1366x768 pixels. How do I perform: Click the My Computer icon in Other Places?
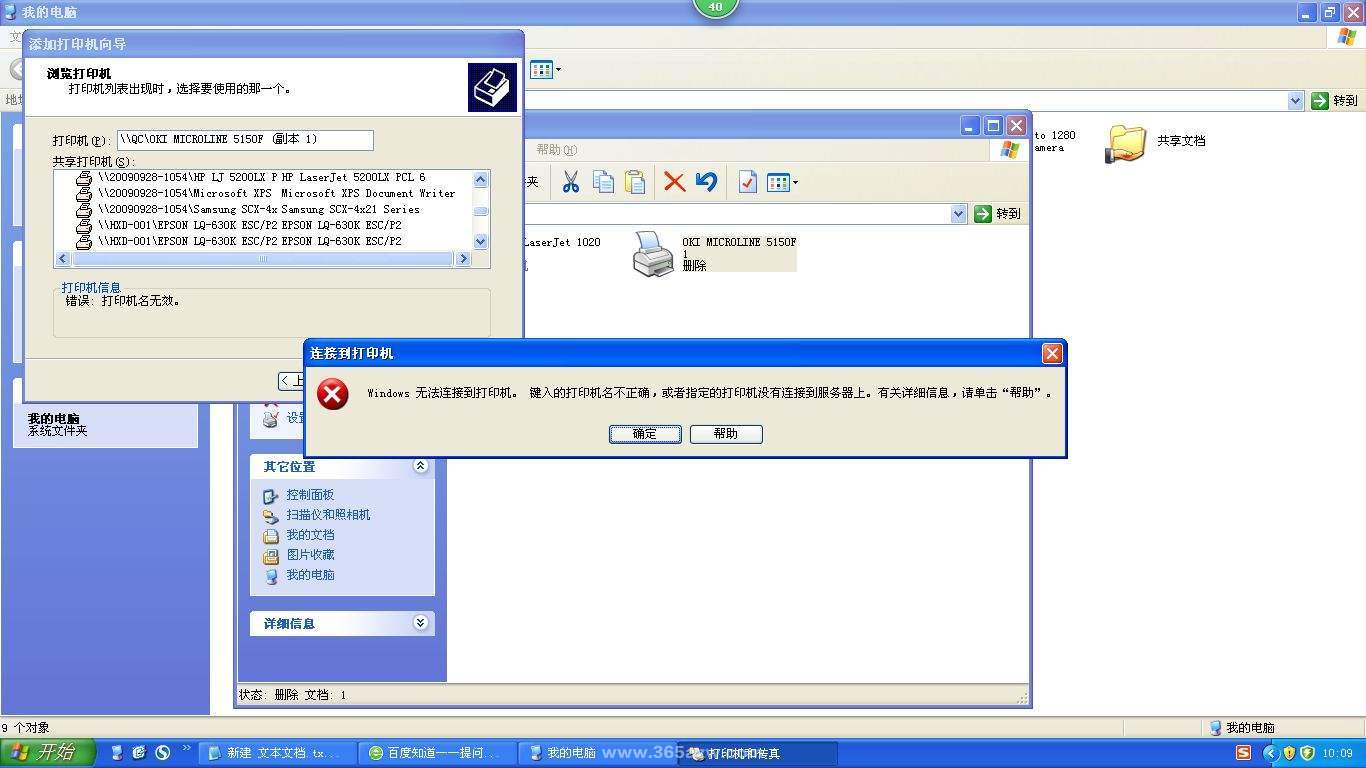point(271,576)
